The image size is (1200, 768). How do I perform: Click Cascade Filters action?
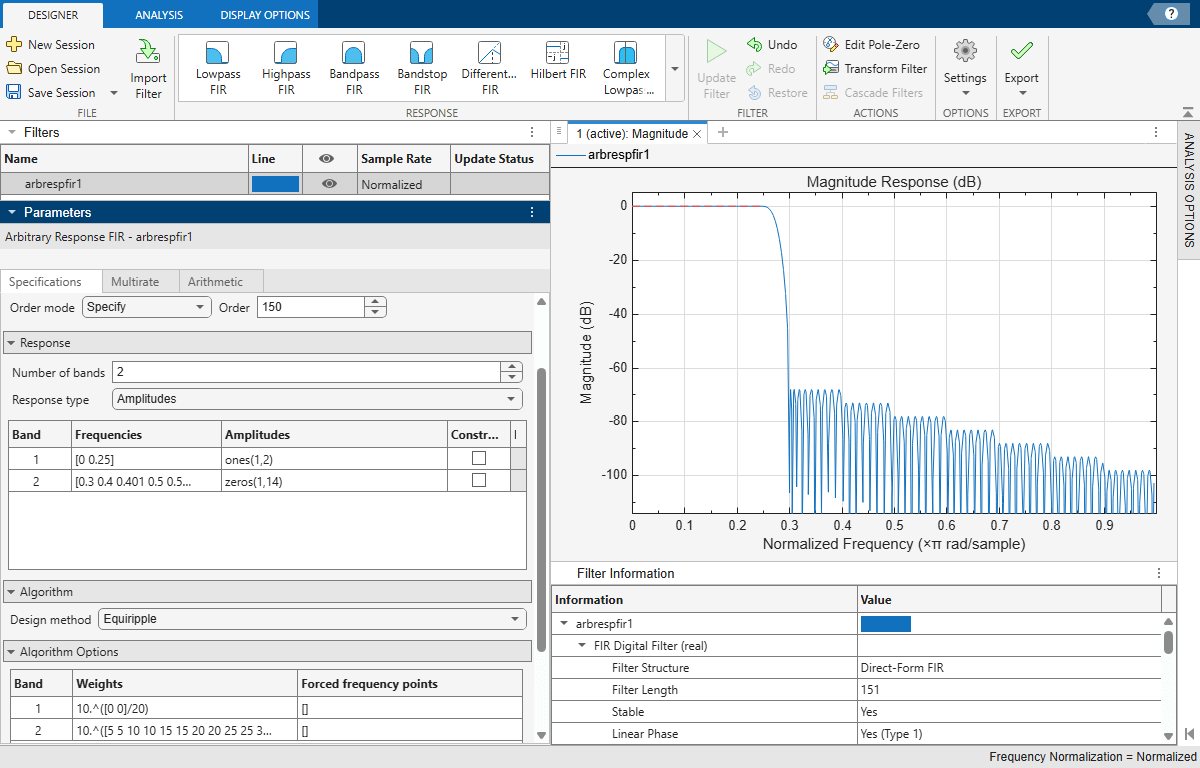coord(875,93)
